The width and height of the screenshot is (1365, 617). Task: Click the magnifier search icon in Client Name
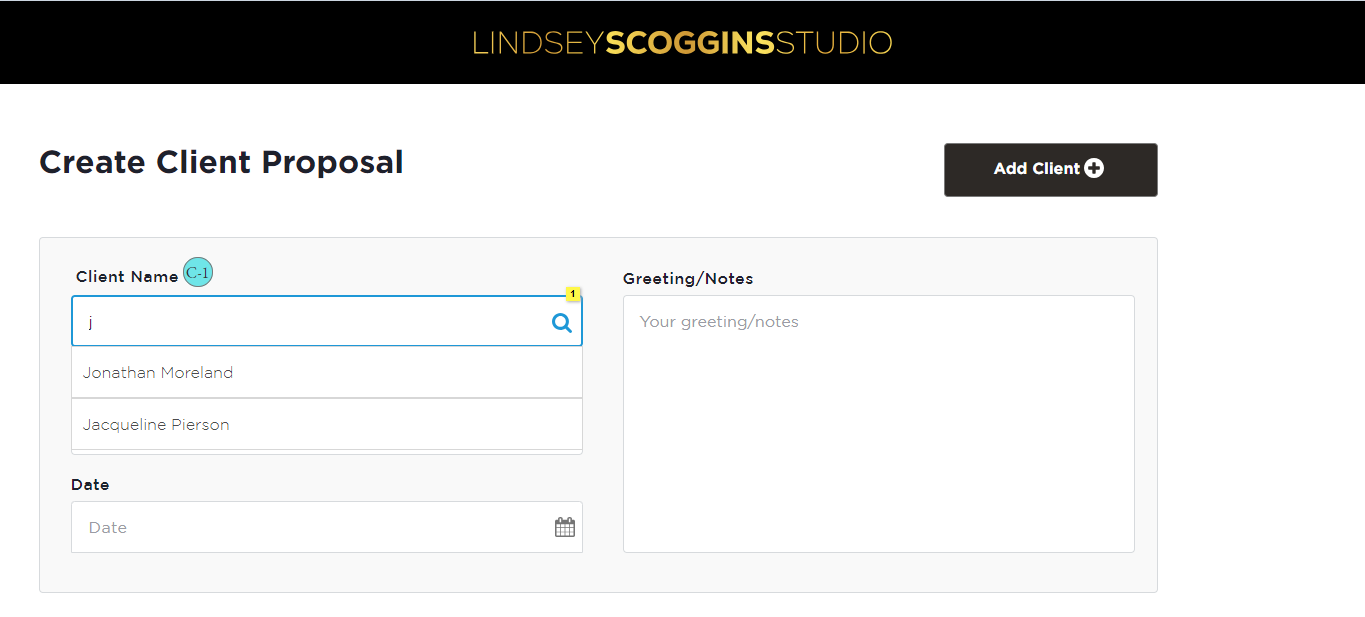coord(562,322)
